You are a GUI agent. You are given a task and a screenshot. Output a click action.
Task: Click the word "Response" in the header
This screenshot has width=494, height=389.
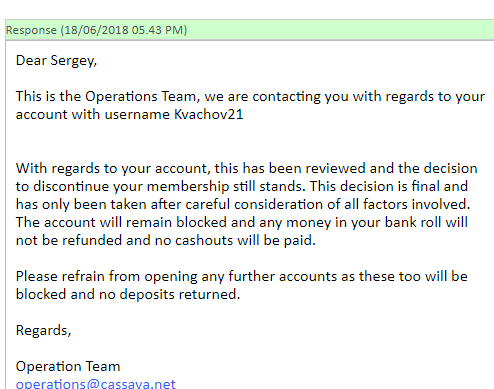(x=31, y=30)
